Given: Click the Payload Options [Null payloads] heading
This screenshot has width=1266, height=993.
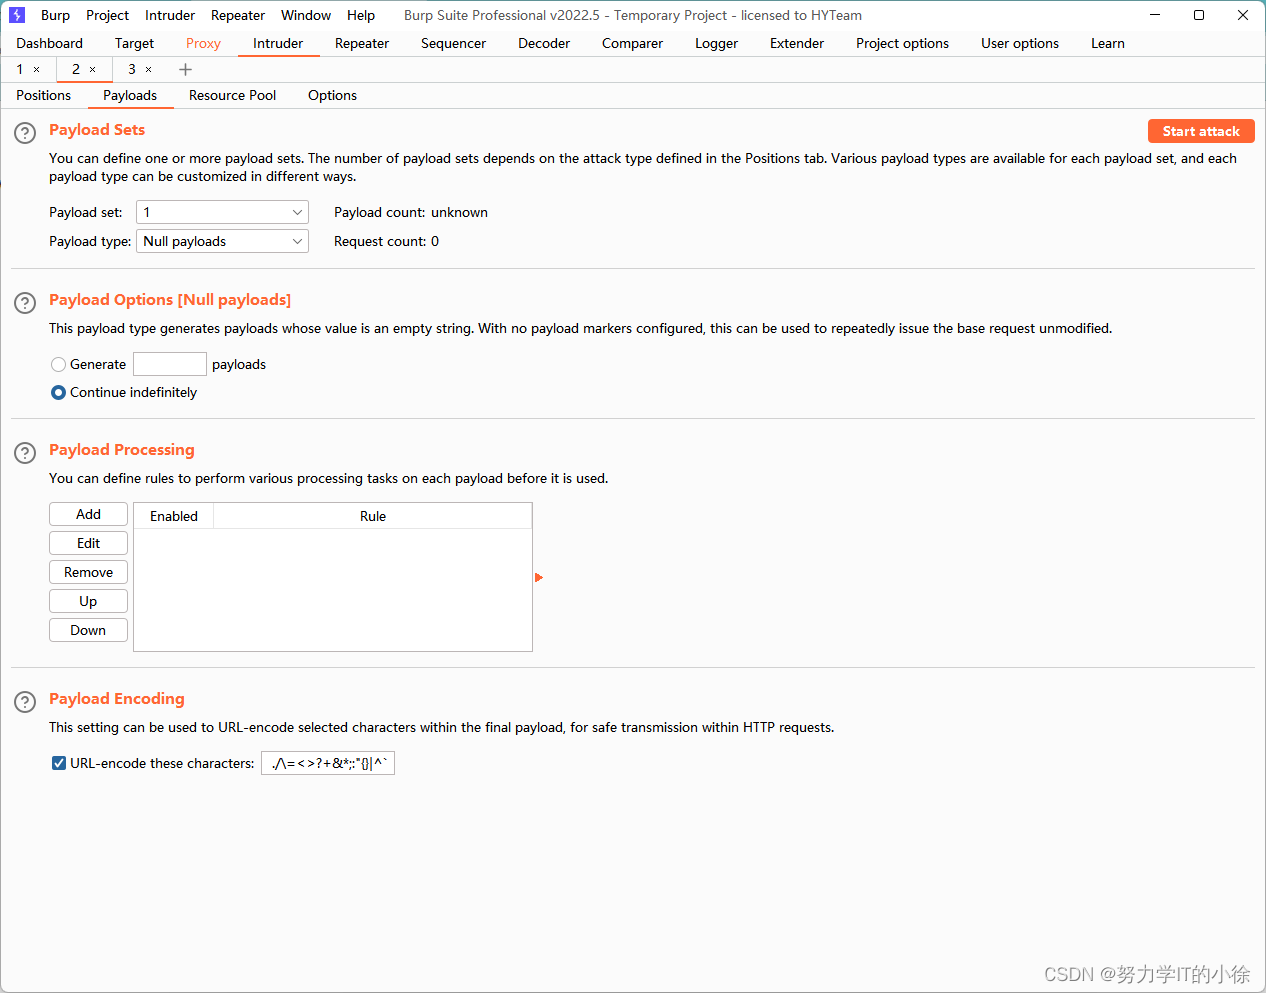Looking at the screenshot, I should tap(170, 300).
